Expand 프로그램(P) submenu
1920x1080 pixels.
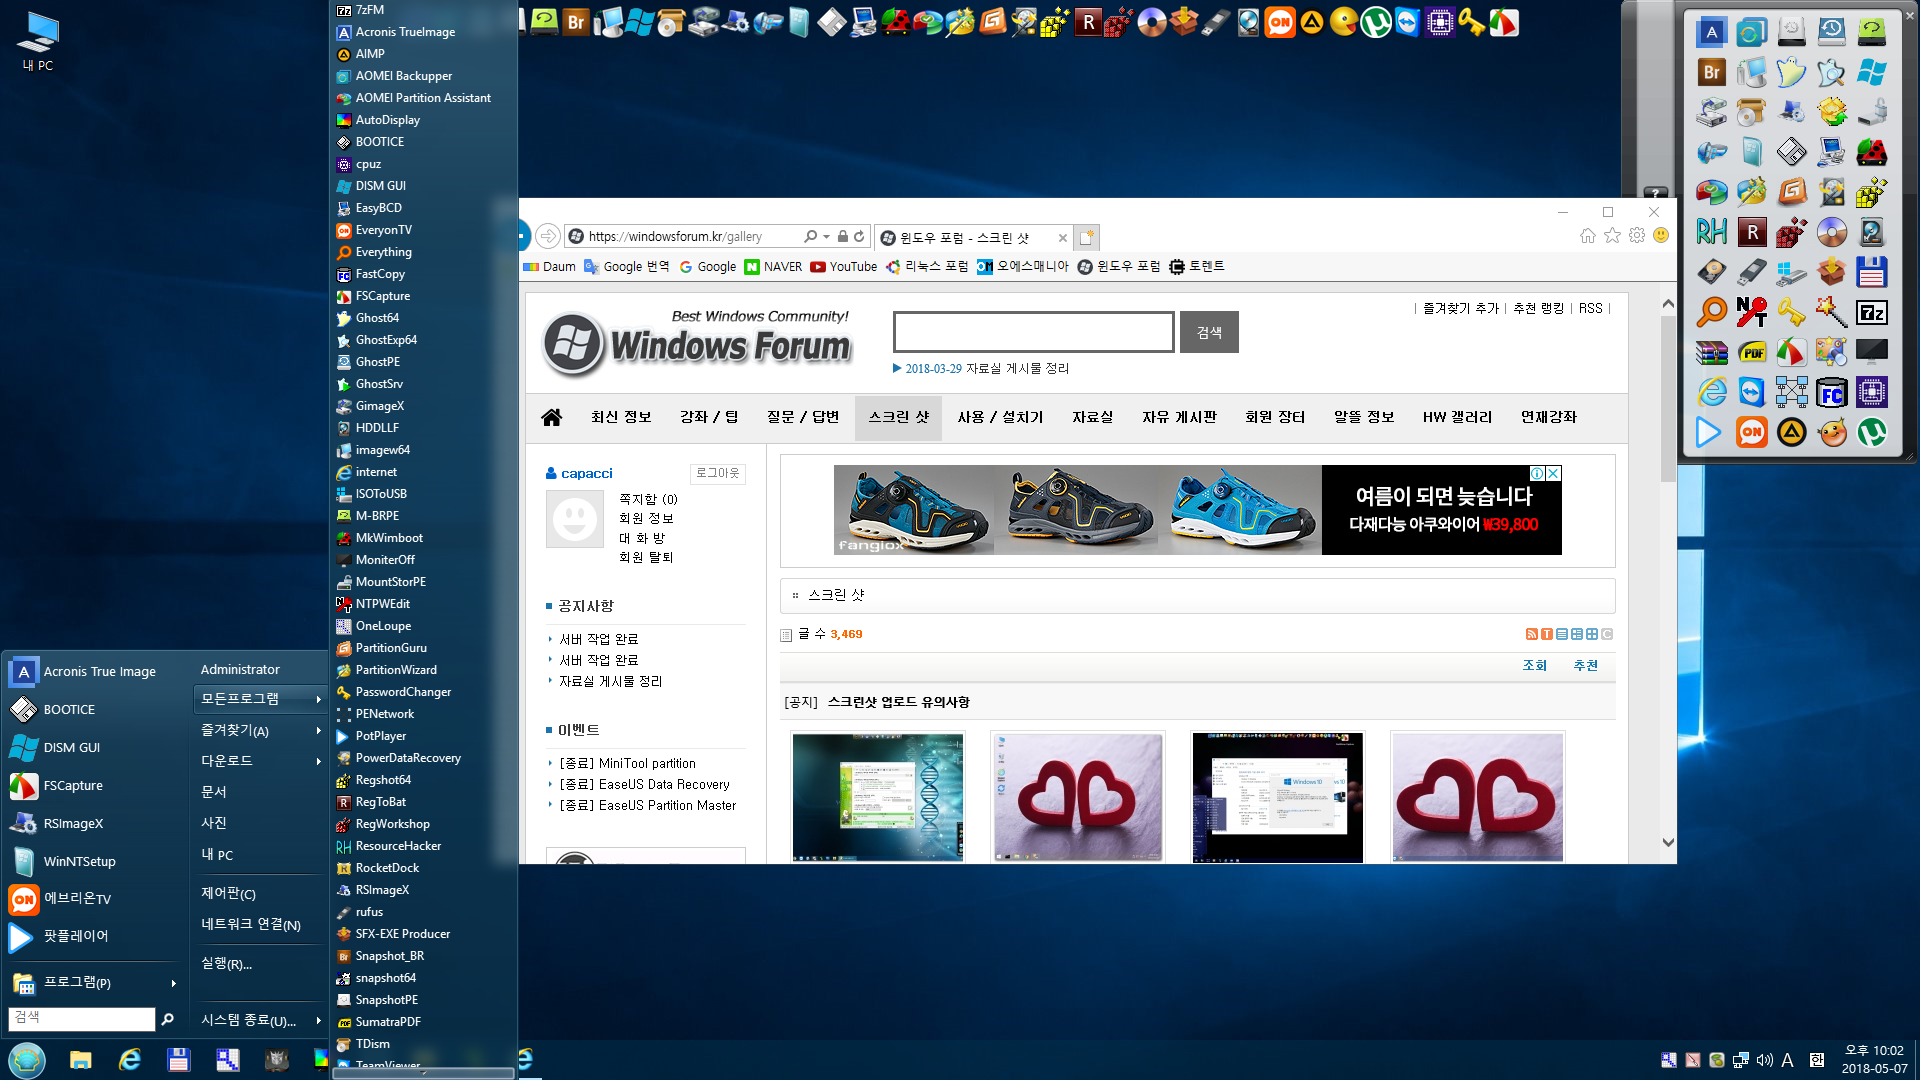(95, 983)
